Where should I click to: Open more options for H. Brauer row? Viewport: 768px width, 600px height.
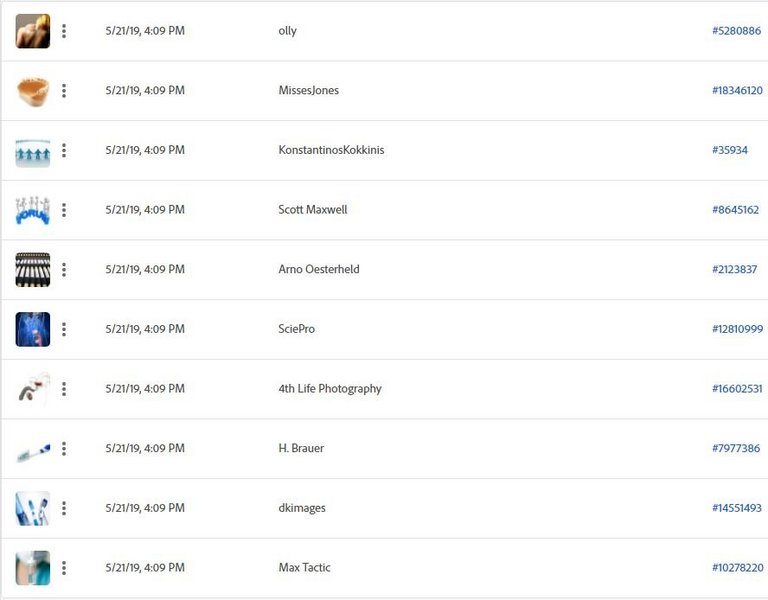[64, 449]
